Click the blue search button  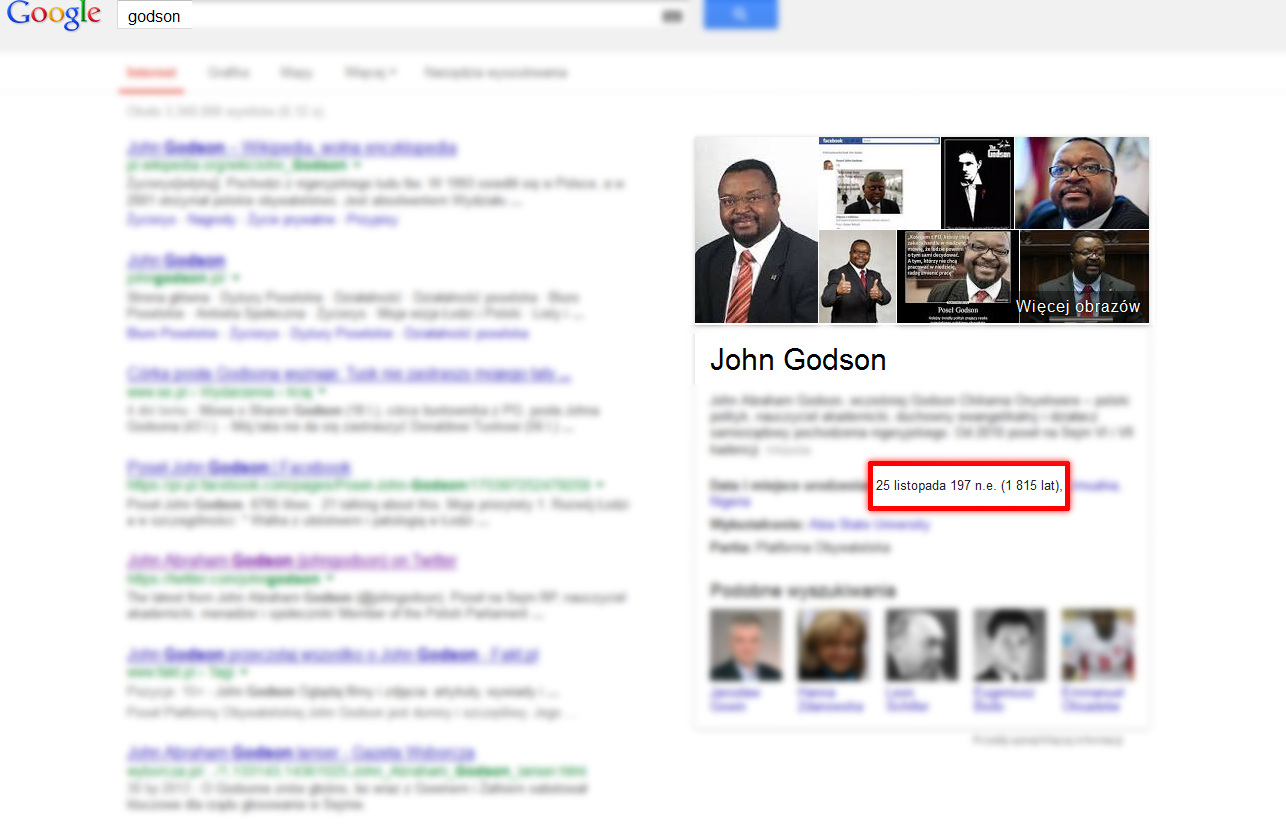740,14
